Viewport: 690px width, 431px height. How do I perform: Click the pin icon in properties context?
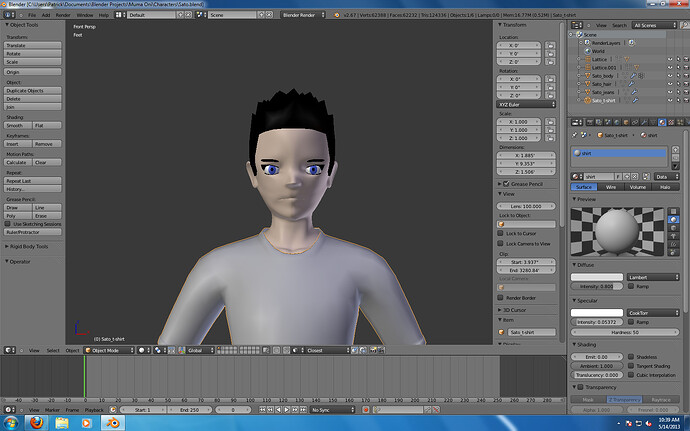[575, 135]
